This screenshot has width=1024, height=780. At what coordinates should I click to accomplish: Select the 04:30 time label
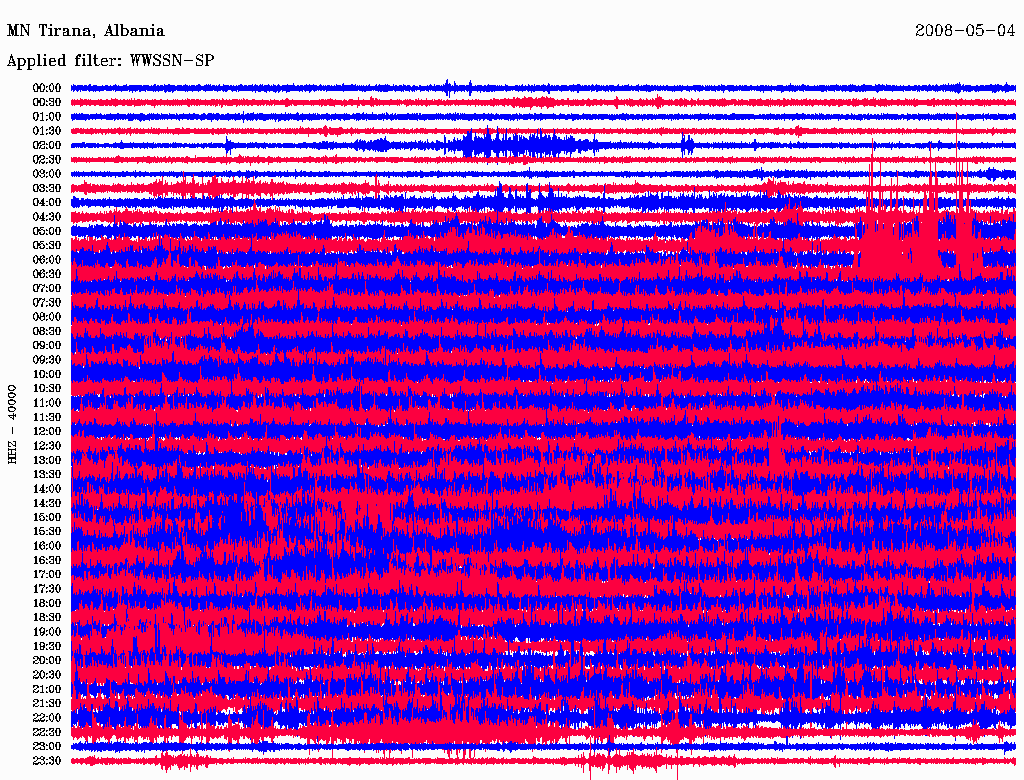point(47,217)
